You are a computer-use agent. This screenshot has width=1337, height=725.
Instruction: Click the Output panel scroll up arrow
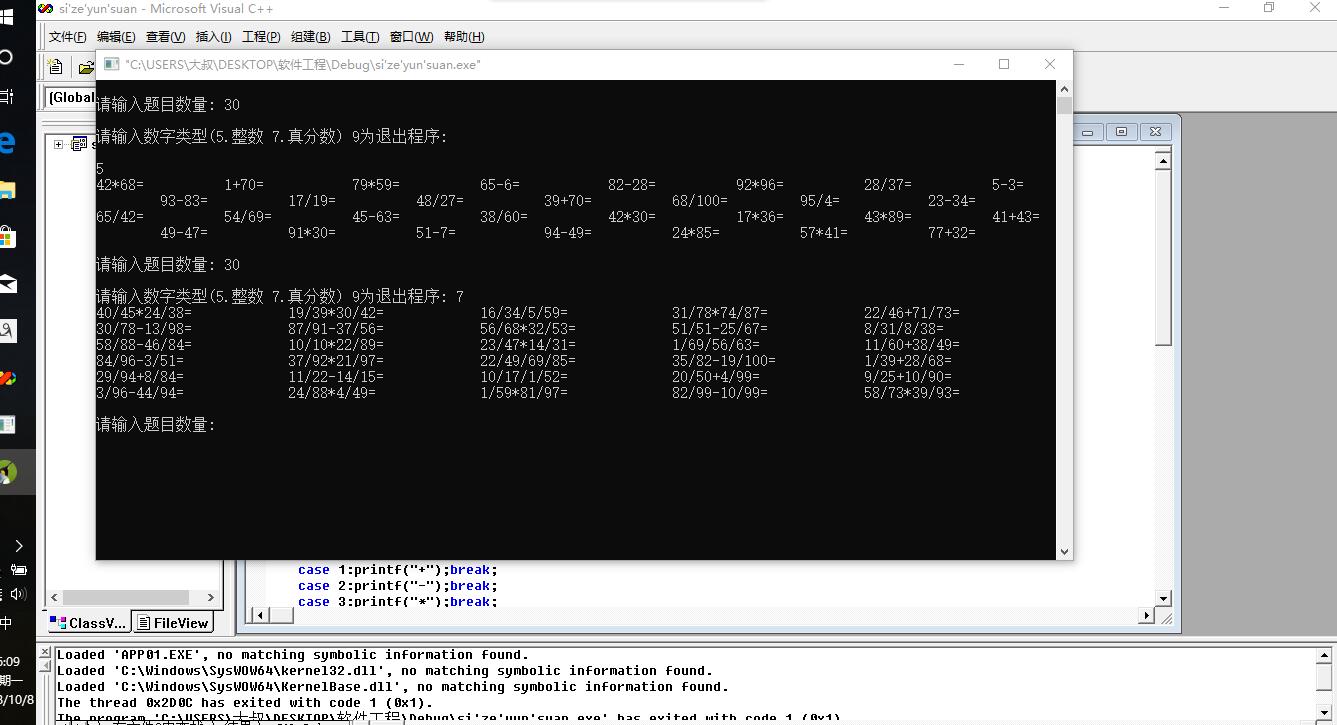coord(1324,656)
